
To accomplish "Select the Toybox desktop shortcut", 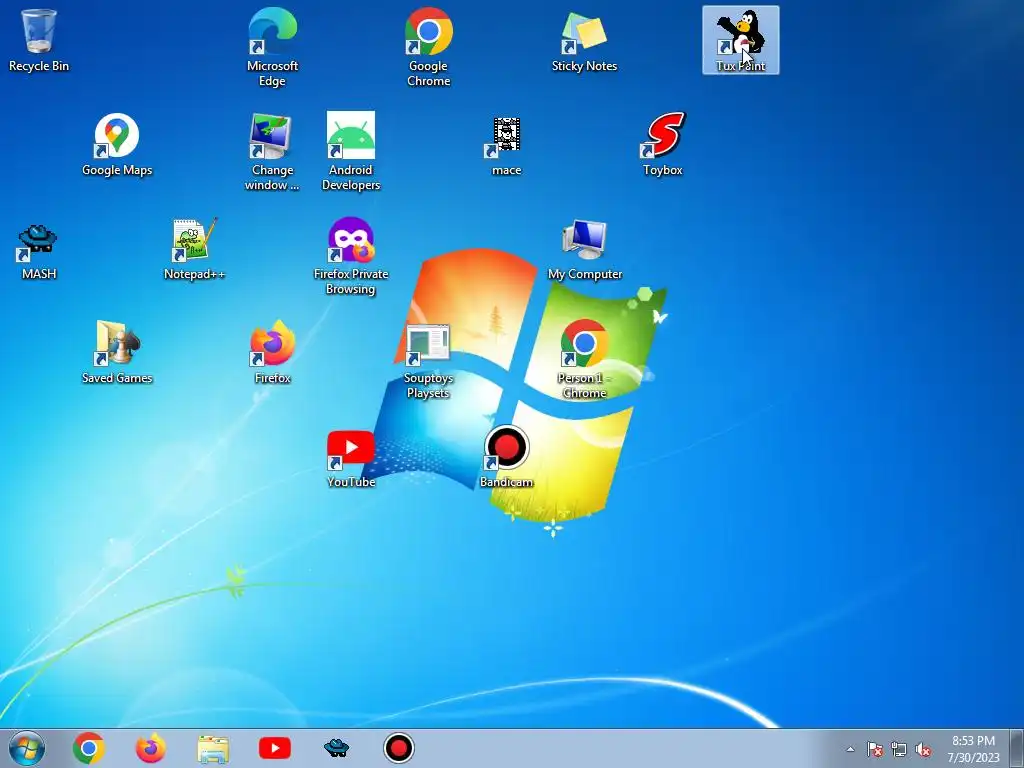I will point(662,145).
